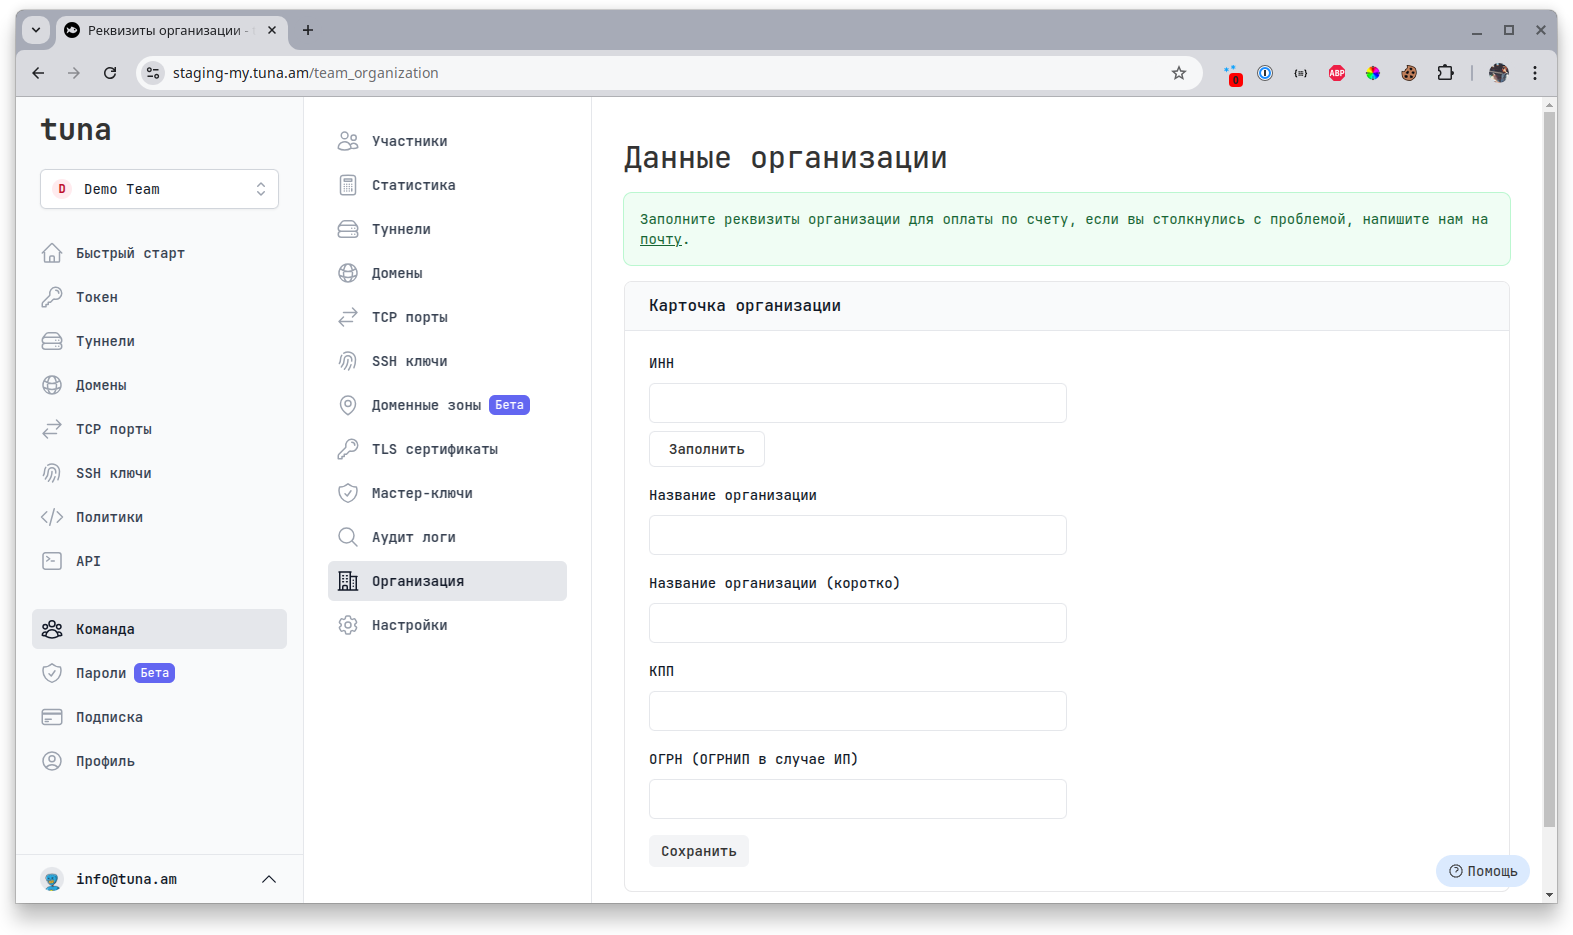Expand the Demo Team selector dropdown
The height and width of the screenshot is (935, 1573).
(159, 189)
